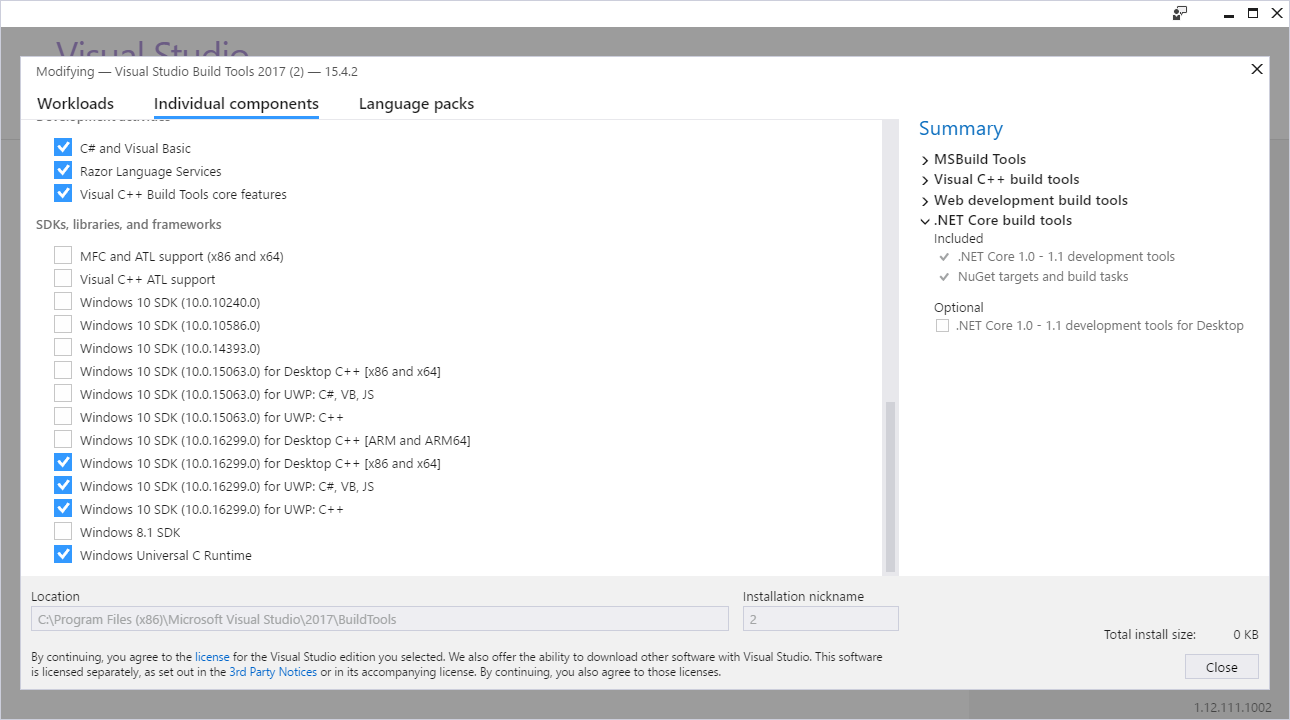Check Windows 10 SDK (10.0.15063.0) for Desktop C++
This screenshot has width=1290, height=720.
(63, 371)
